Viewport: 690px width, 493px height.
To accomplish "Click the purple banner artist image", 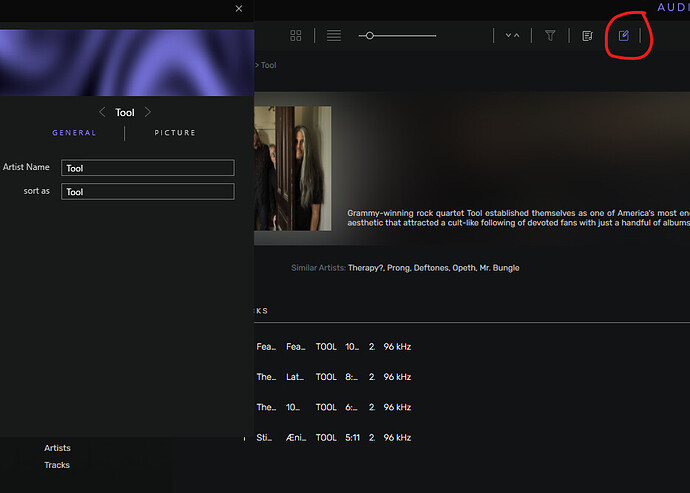I will coord(127,63).
